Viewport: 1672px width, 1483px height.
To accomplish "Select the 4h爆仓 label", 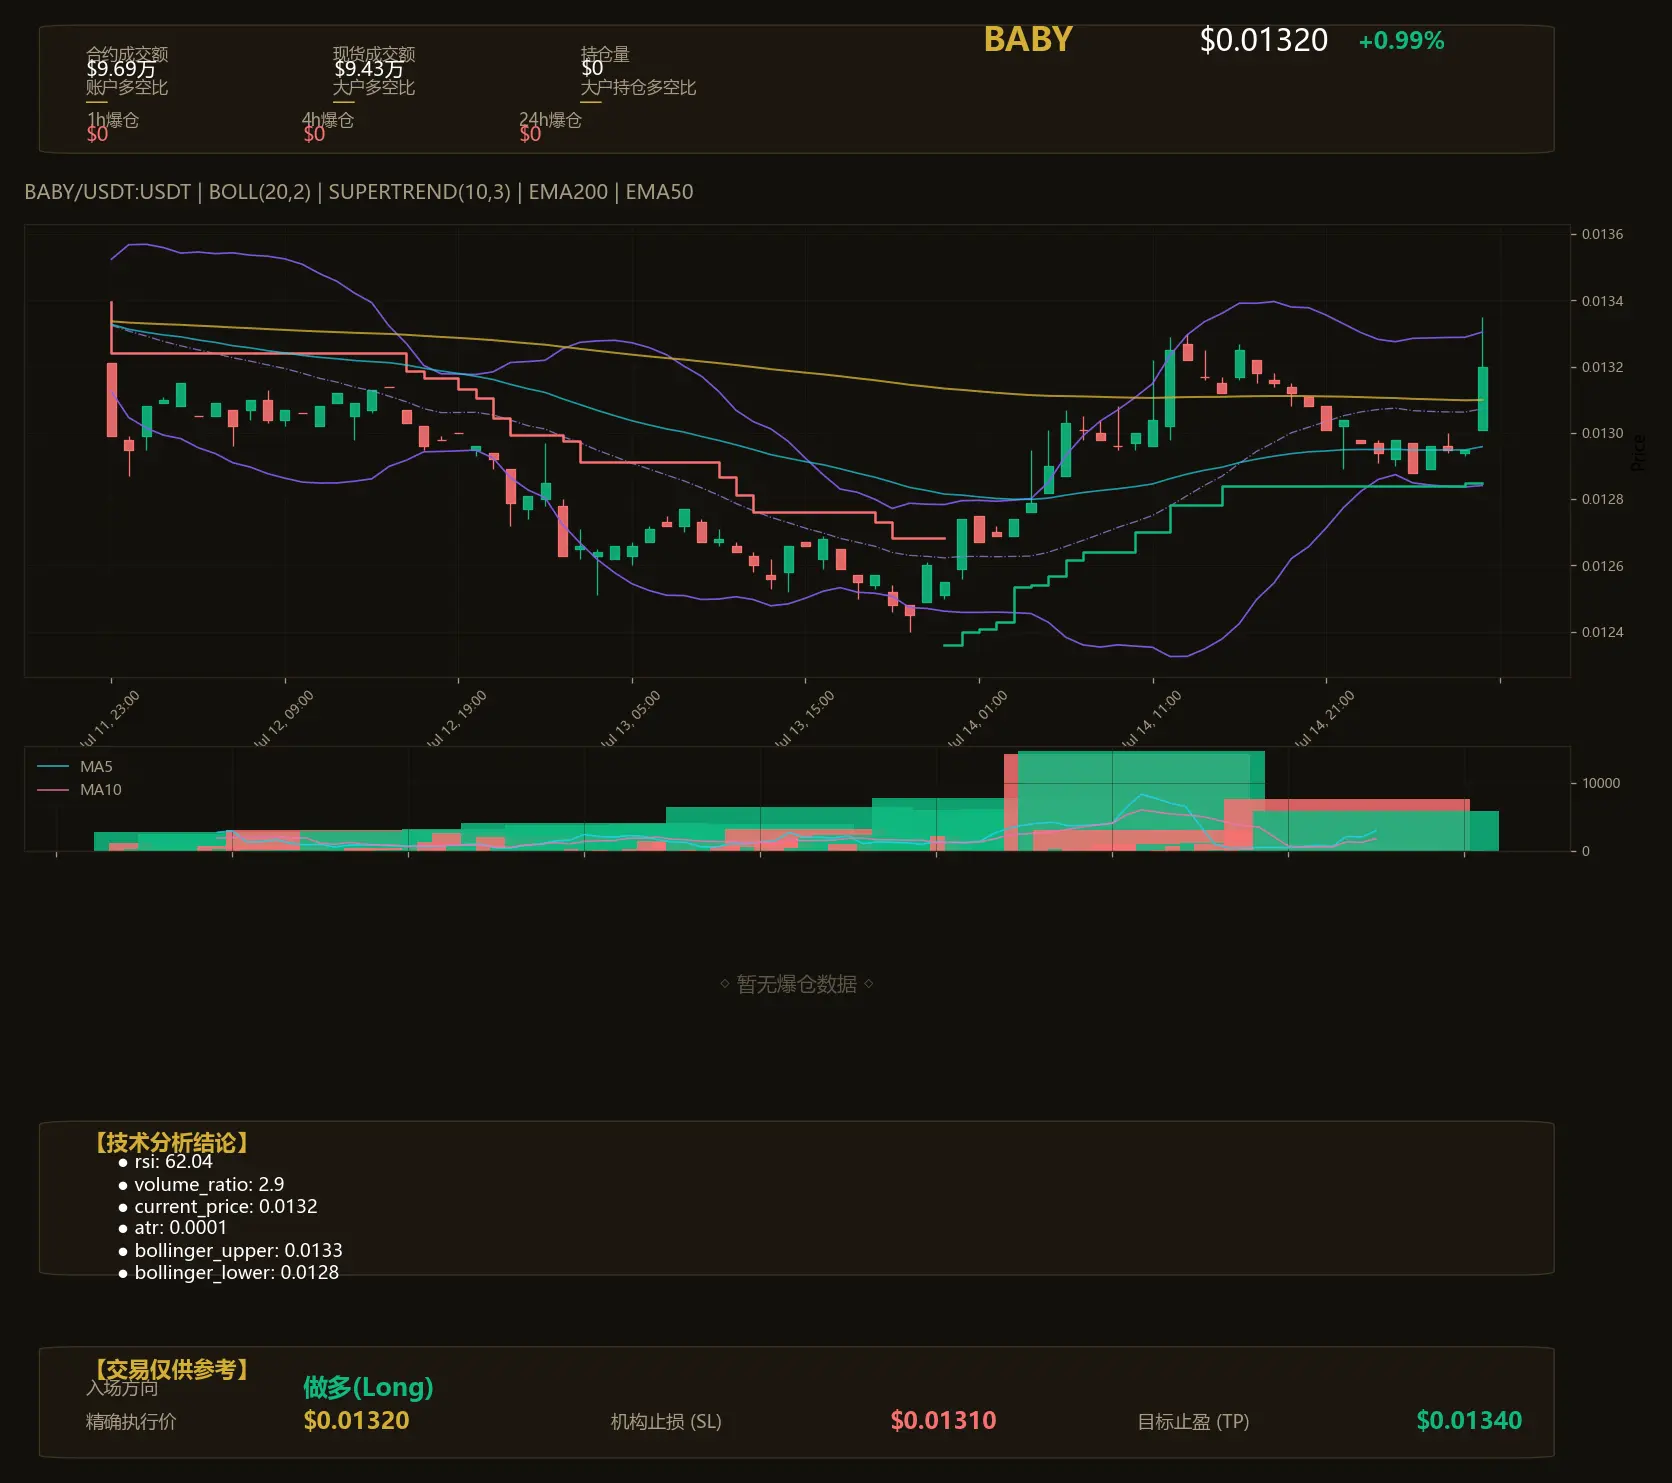I will pyautogui.click(x=328, y=120).
